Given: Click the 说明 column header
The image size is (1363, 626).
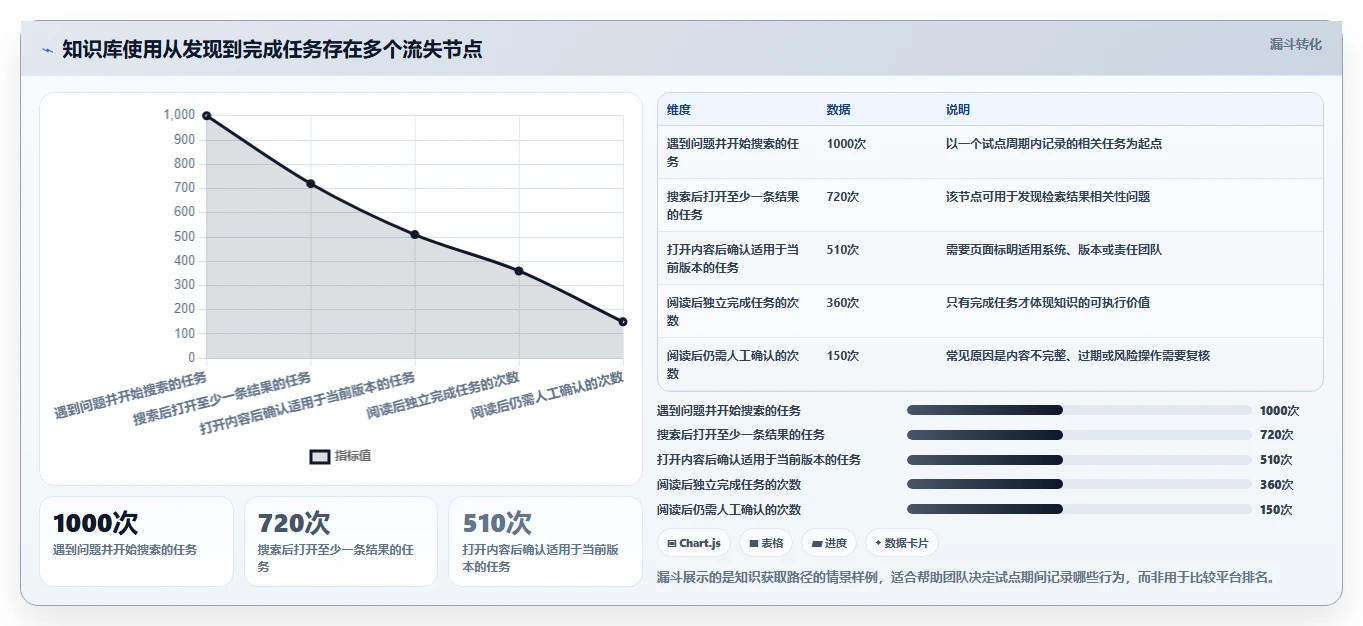Looking at the screenshot, I should click(958, 110).
